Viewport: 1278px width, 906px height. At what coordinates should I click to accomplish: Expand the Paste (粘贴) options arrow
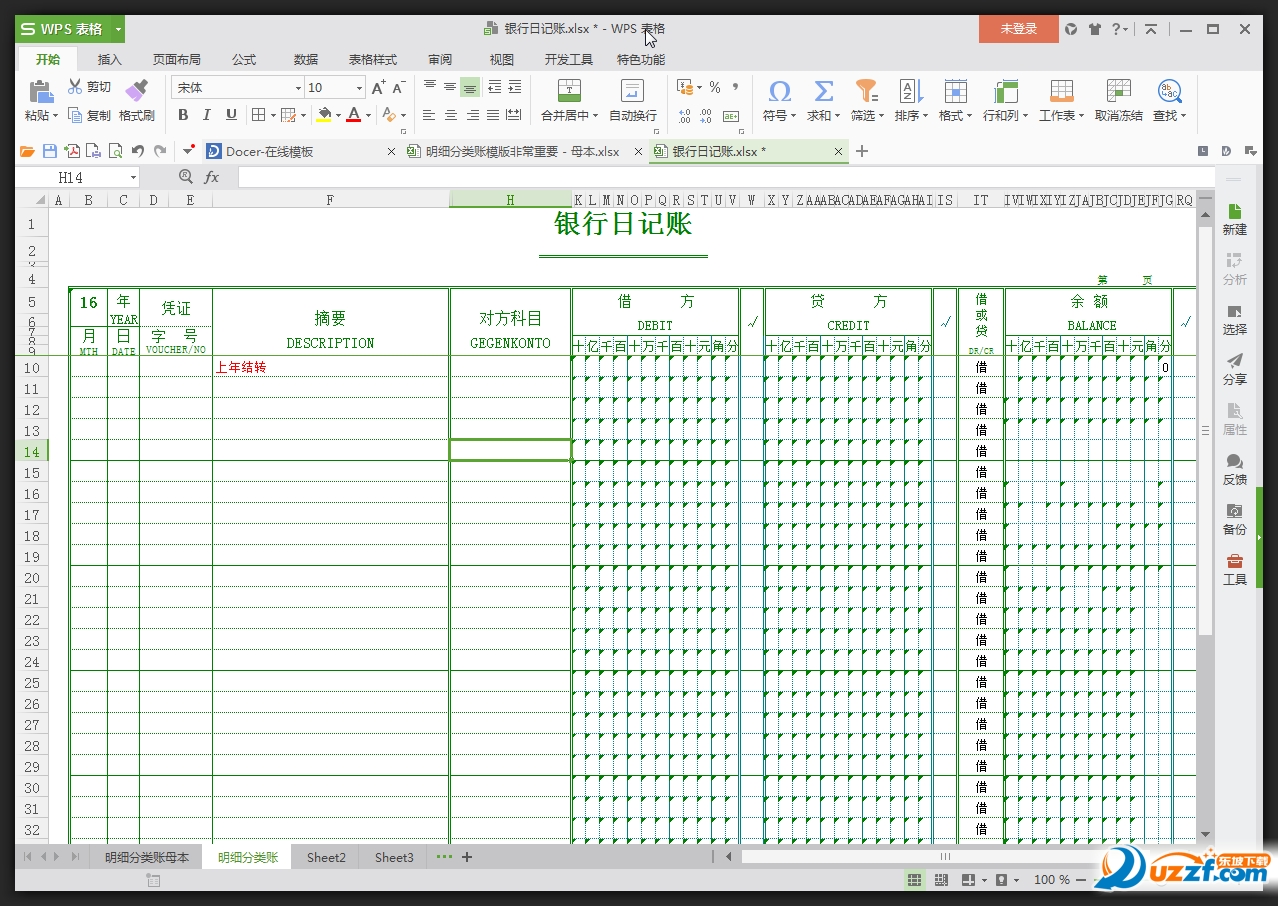pos(56,116)
